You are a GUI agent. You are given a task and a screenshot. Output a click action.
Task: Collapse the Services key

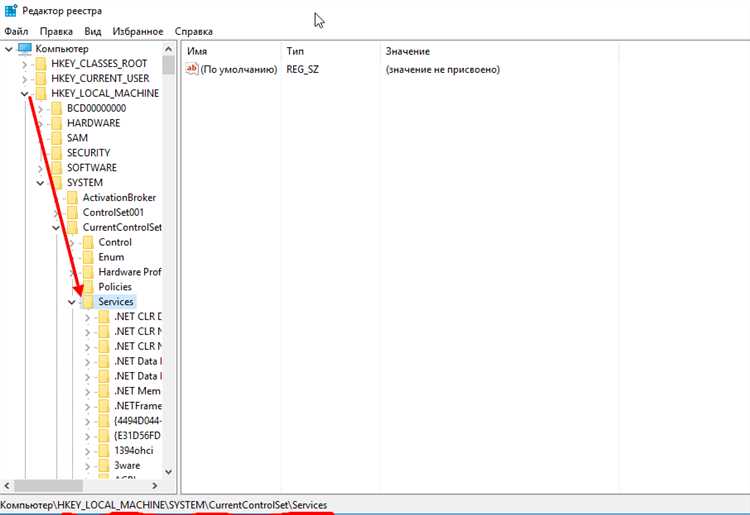click(71, 302)
